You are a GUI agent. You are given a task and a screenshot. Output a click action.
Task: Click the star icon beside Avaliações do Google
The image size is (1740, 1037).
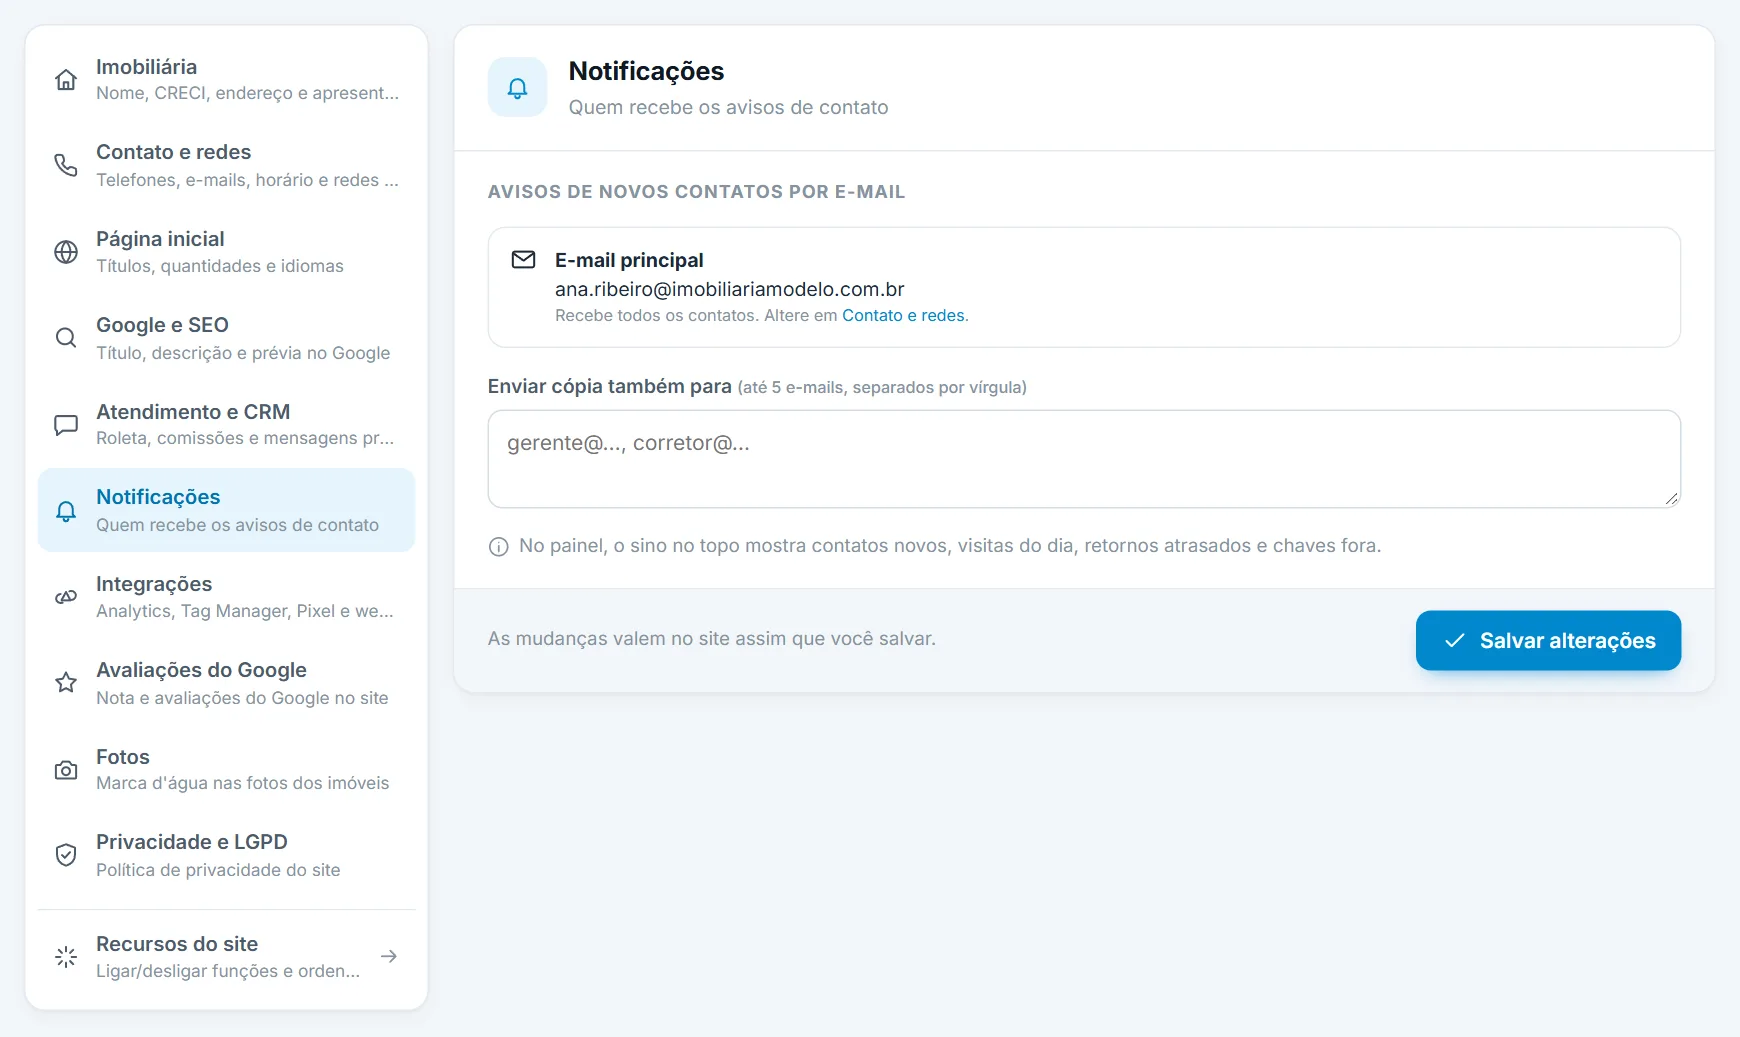coord(66,683)
